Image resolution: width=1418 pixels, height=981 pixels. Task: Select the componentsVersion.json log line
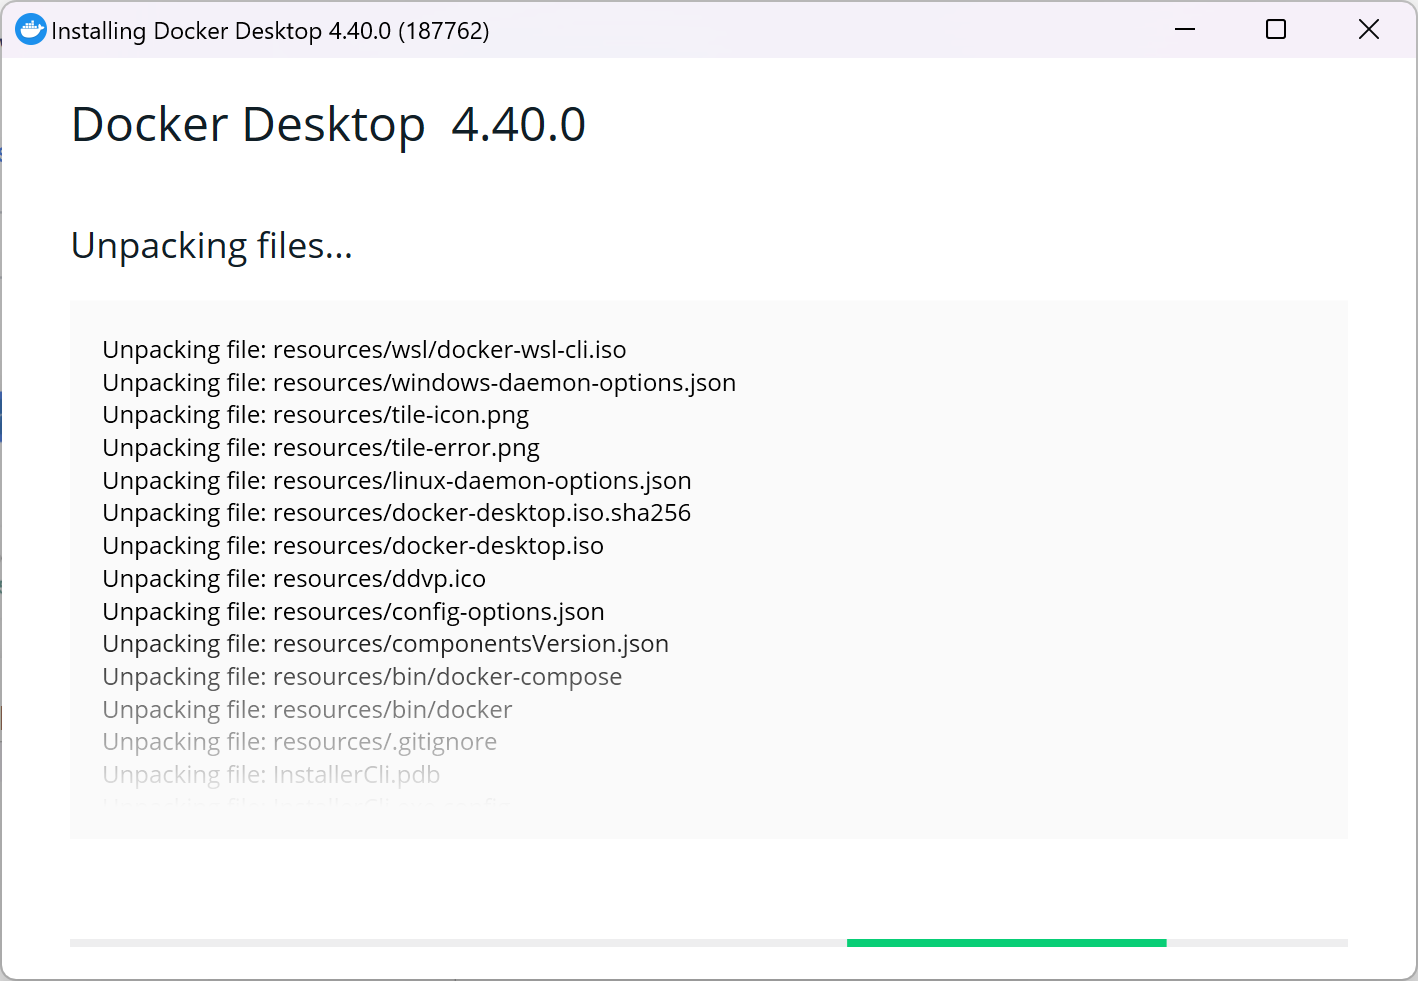tap(385, 644)
